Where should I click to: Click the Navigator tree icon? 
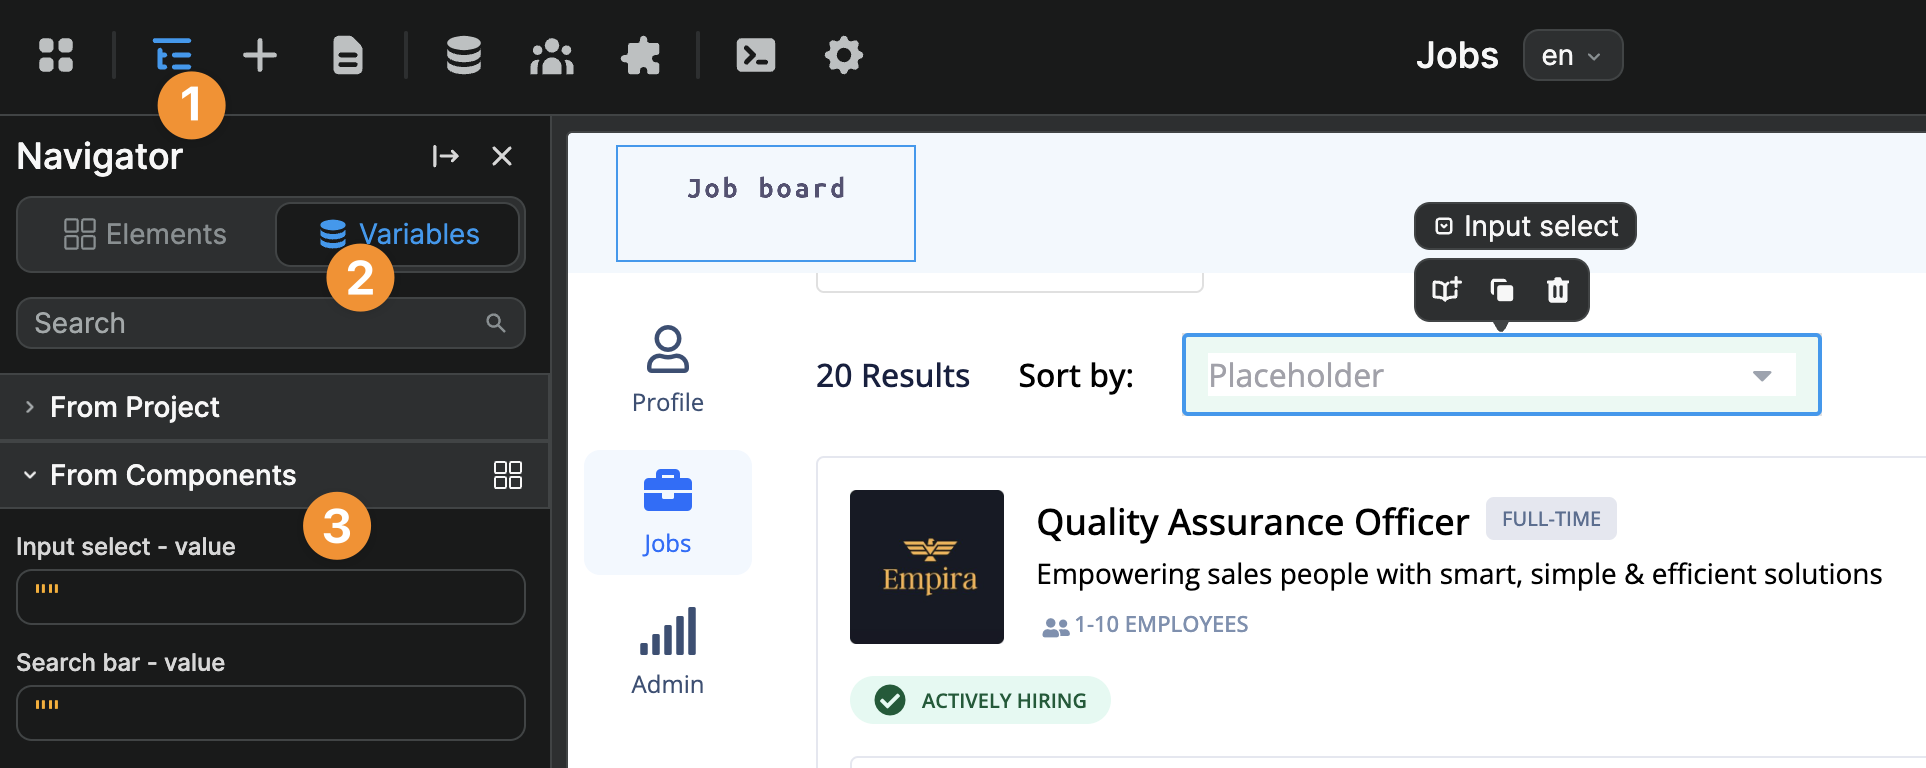point(172,54)
